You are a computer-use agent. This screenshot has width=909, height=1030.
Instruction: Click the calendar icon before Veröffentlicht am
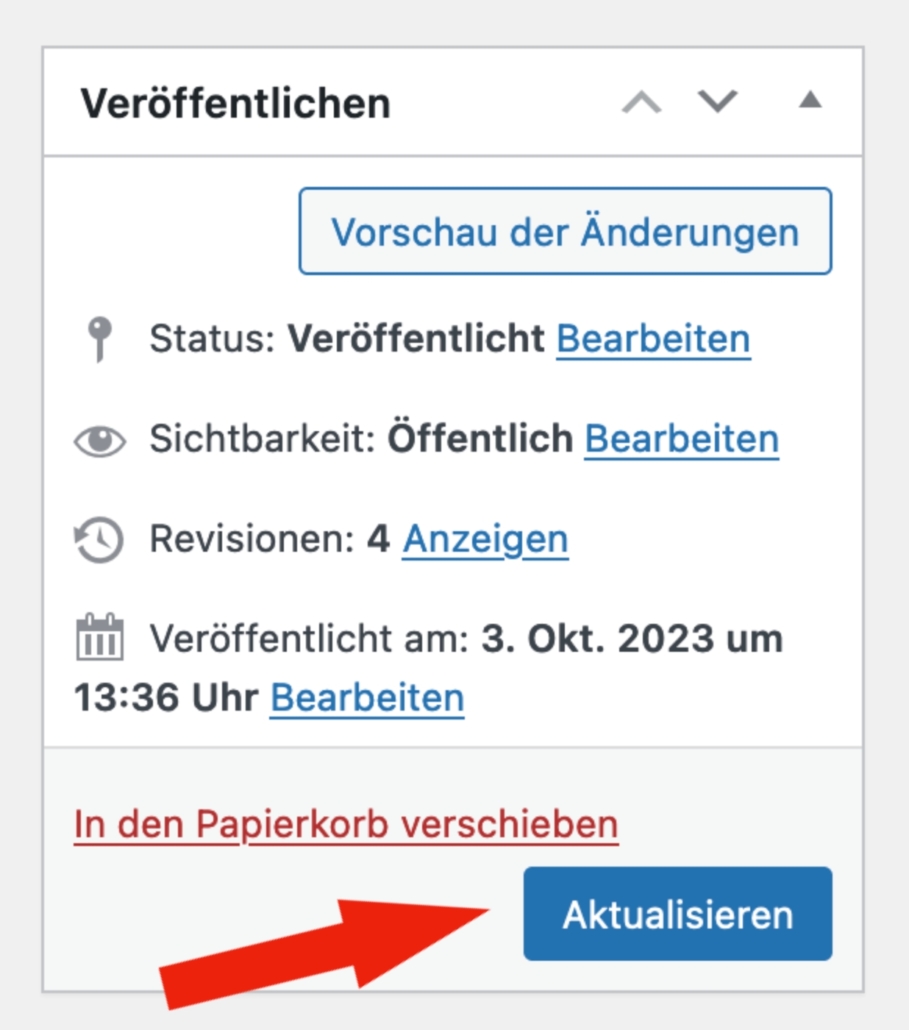(x=99, y=638)
